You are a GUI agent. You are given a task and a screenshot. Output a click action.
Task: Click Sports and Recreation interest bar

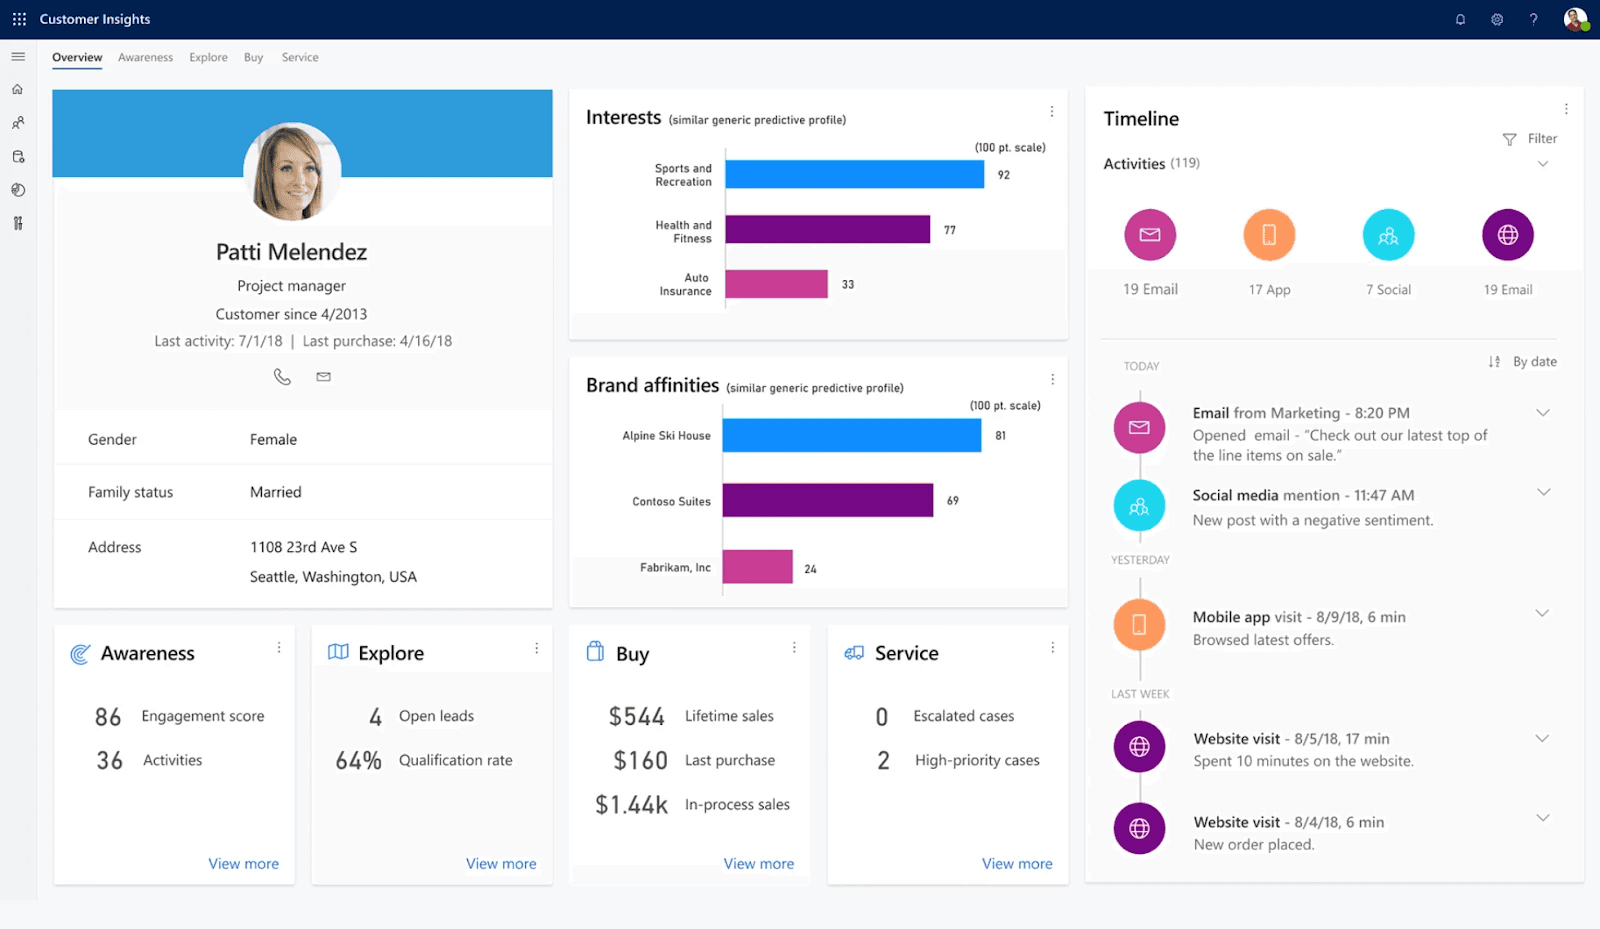click(x=855, y=174)
